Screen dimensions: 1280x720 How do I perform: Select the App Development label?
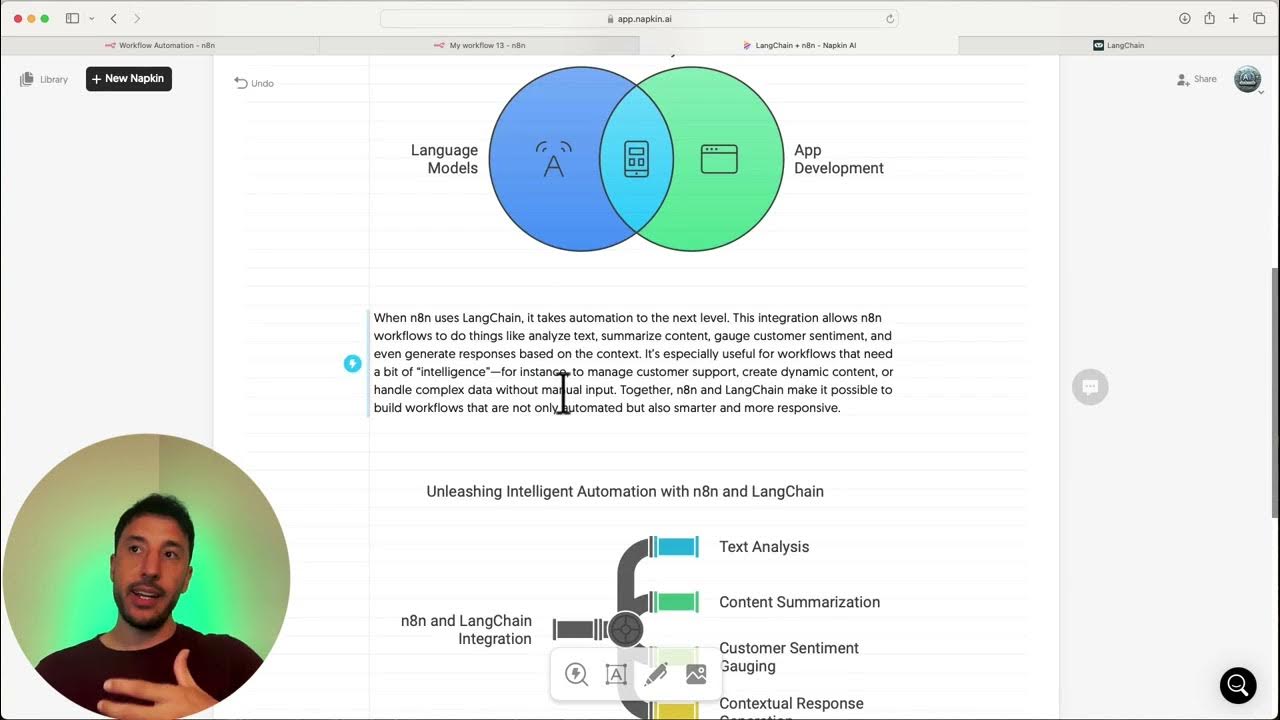click(839, 159)
